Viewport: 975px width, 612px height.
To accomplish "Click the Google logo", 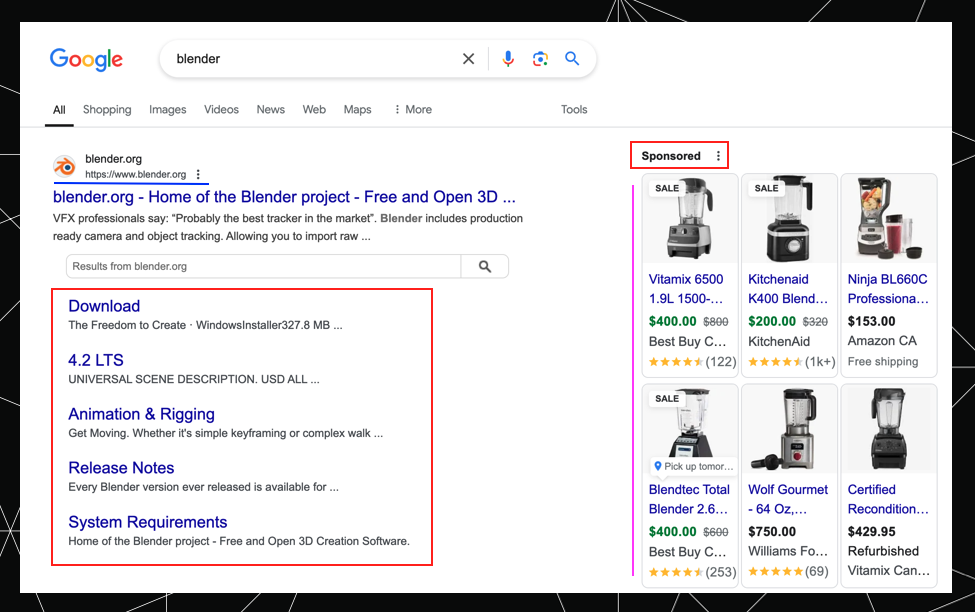I will (x=86, y=59).
